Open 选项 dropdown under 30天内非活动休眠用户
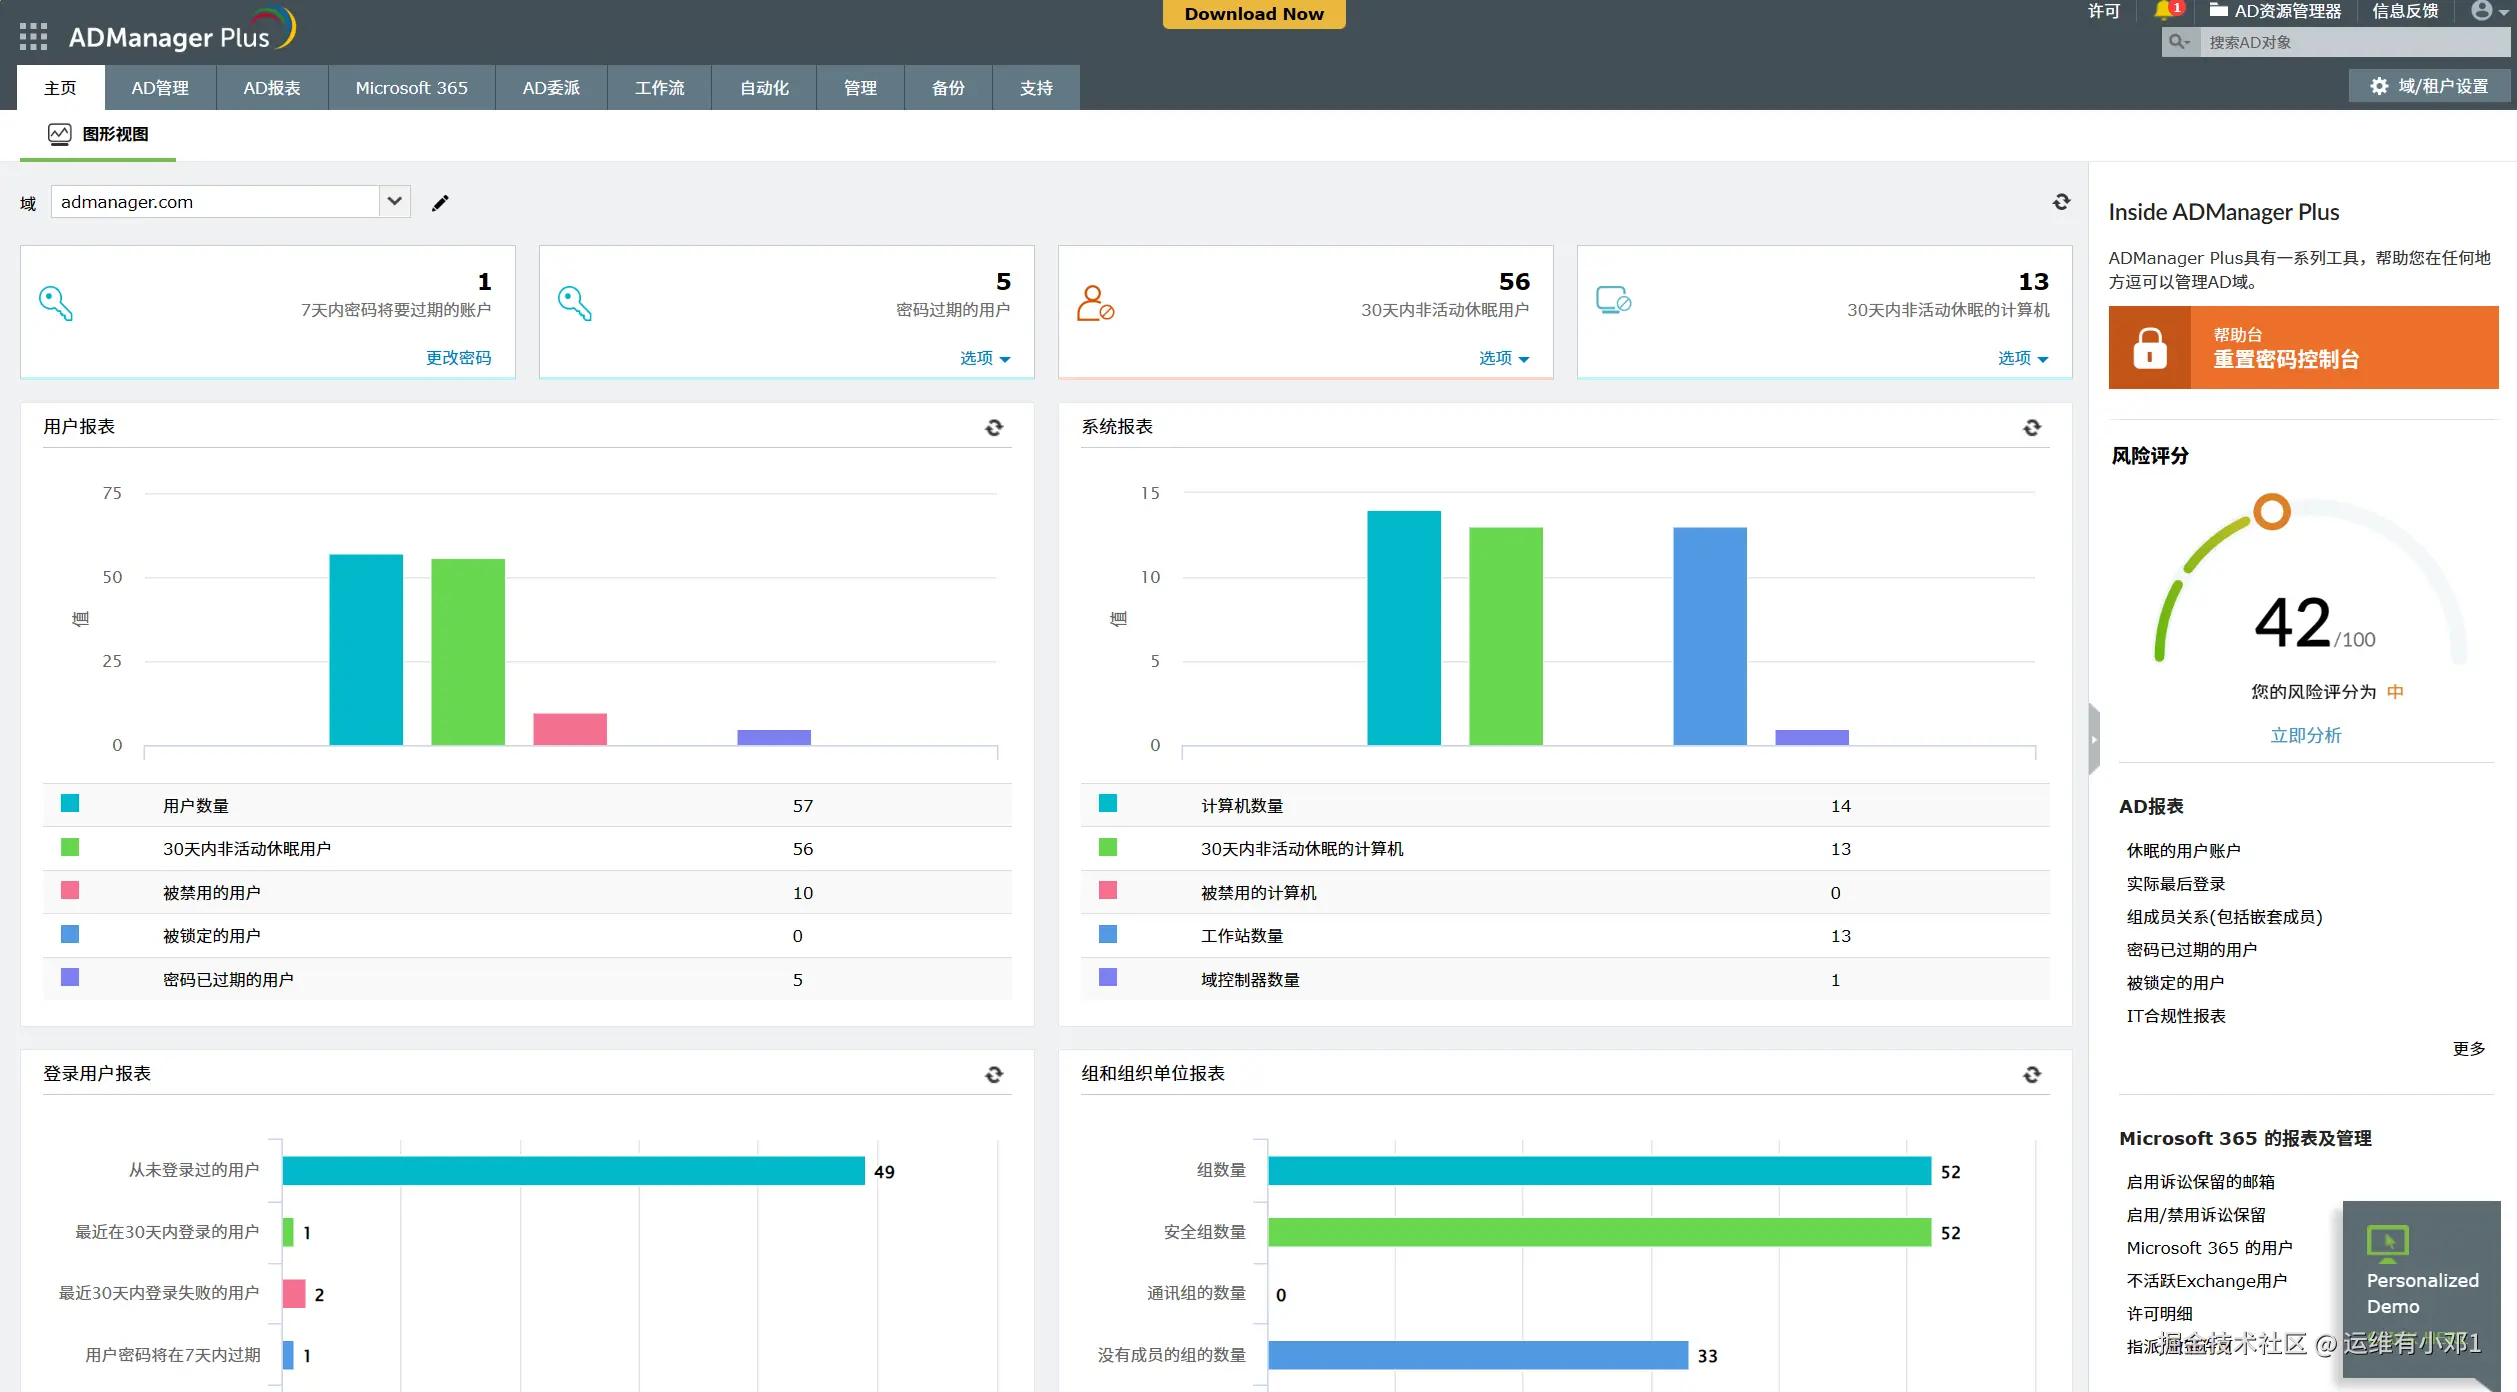 (1504, 358)
